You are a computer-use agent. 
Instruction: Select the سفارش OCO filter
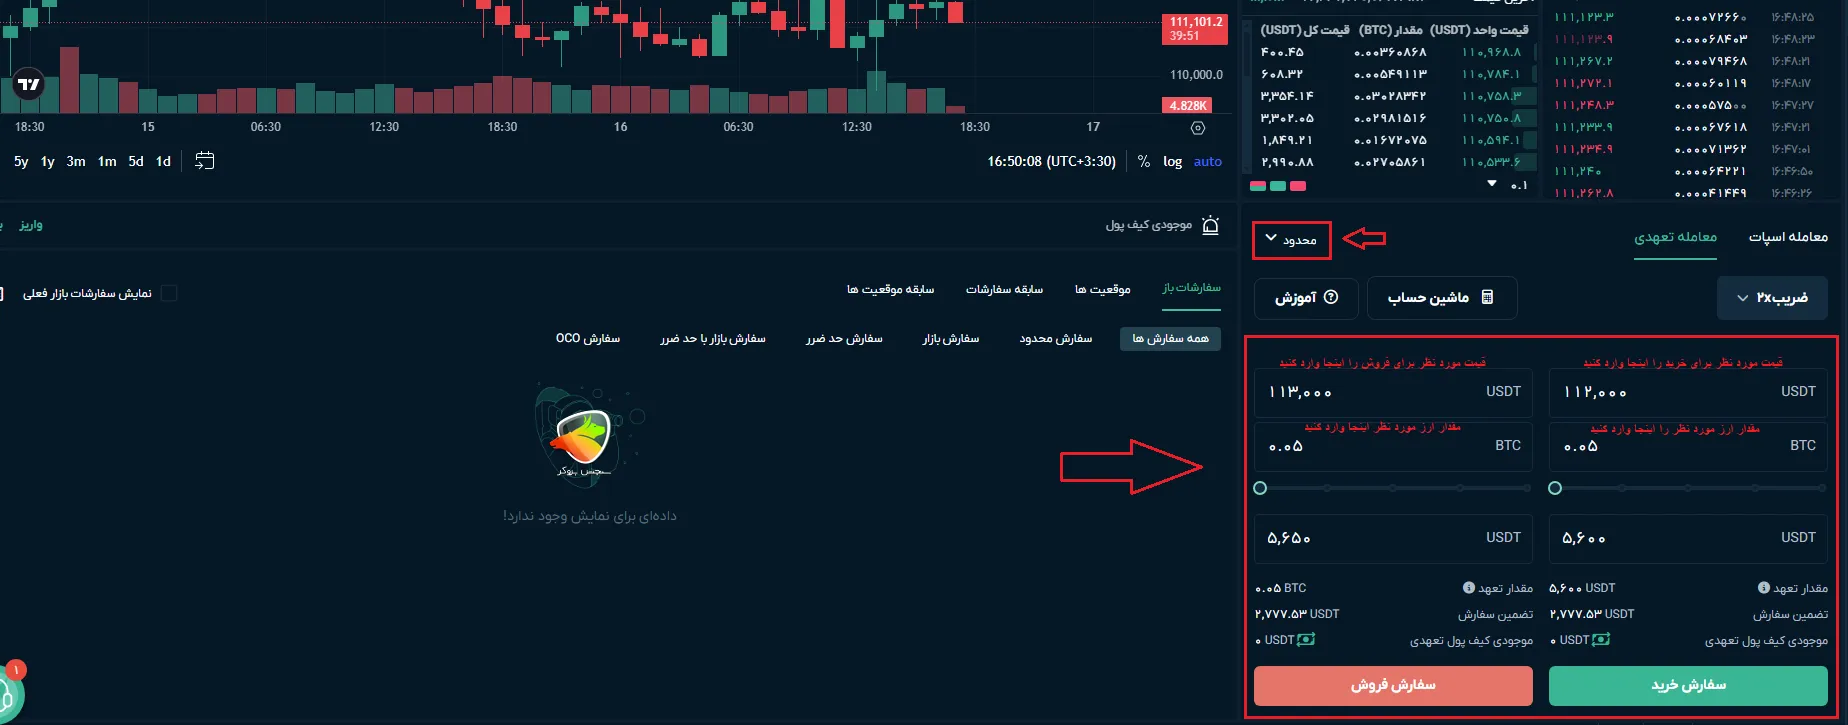[x=588, y=339]
